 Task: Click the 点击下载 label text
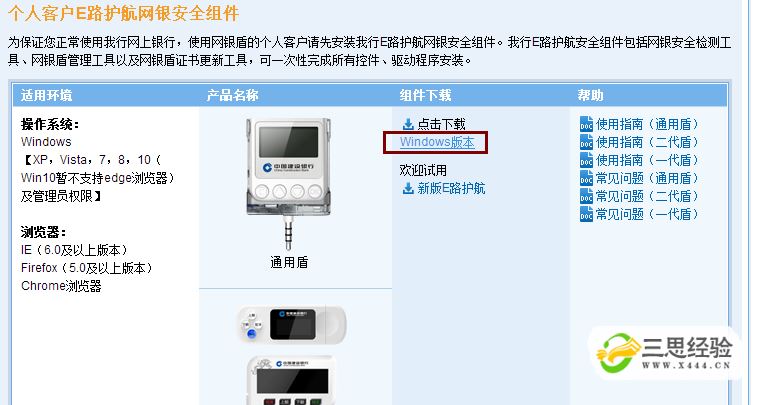click(x=441, y=124)
